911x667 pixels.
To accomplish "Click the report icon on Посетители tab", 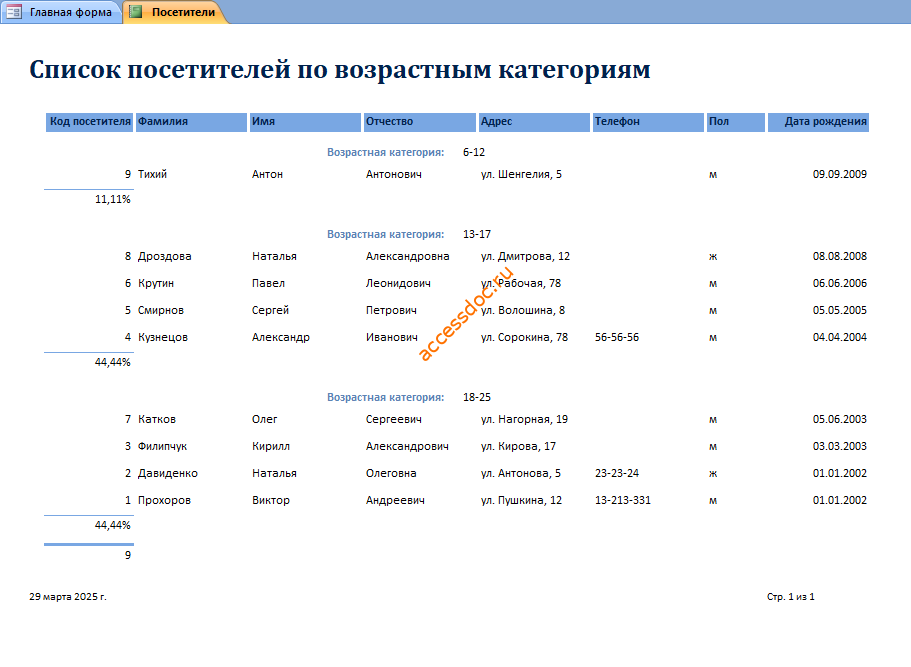I will coord(135,12).
